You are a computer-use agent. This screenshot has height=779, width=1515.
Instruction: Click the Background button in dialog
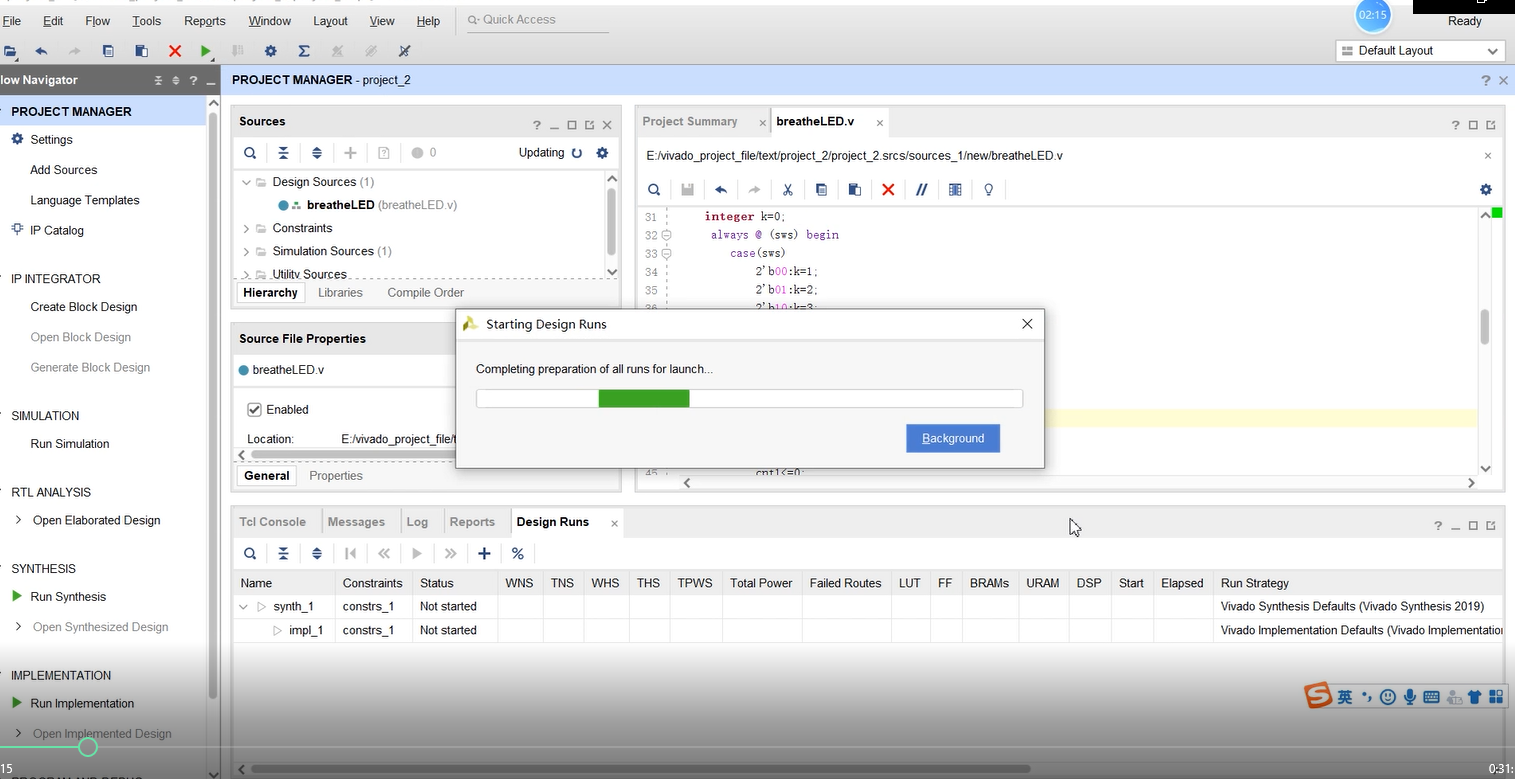pos(953,438)
